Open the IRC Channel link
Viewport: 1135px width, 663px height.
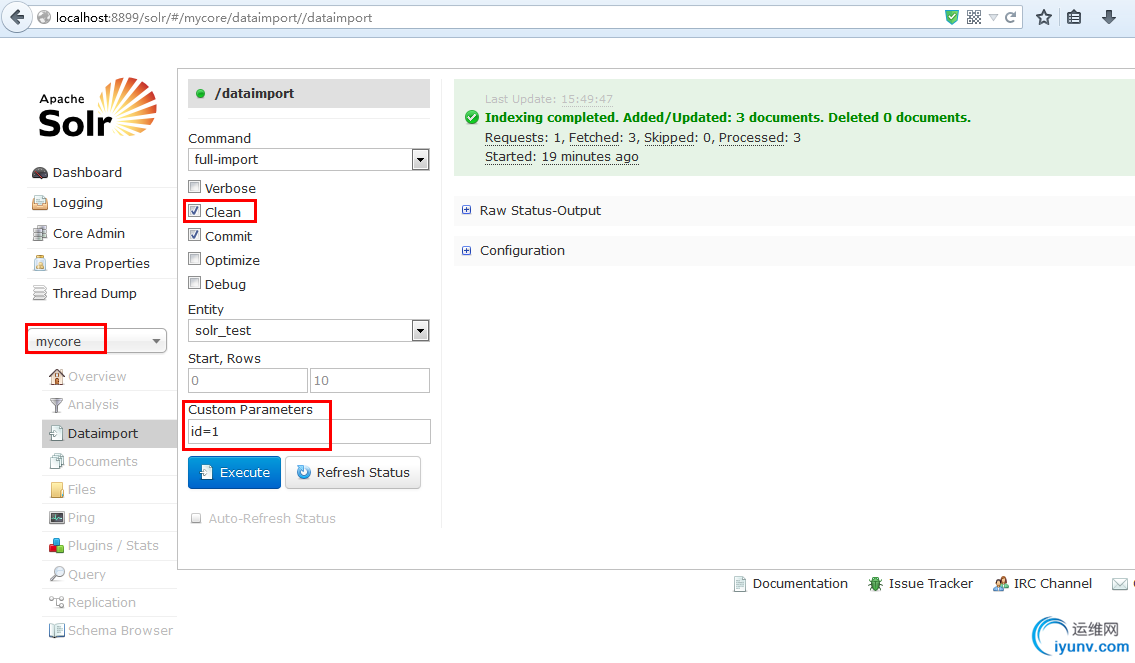click(1052, 583)
